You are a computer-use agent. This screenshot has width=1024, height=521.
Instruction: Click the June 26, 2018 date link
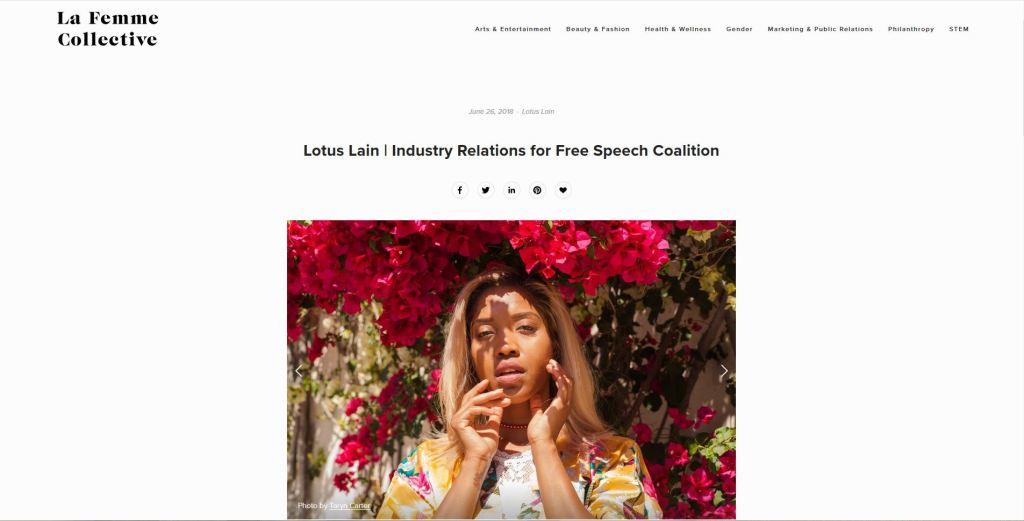[x=490, y=112]
